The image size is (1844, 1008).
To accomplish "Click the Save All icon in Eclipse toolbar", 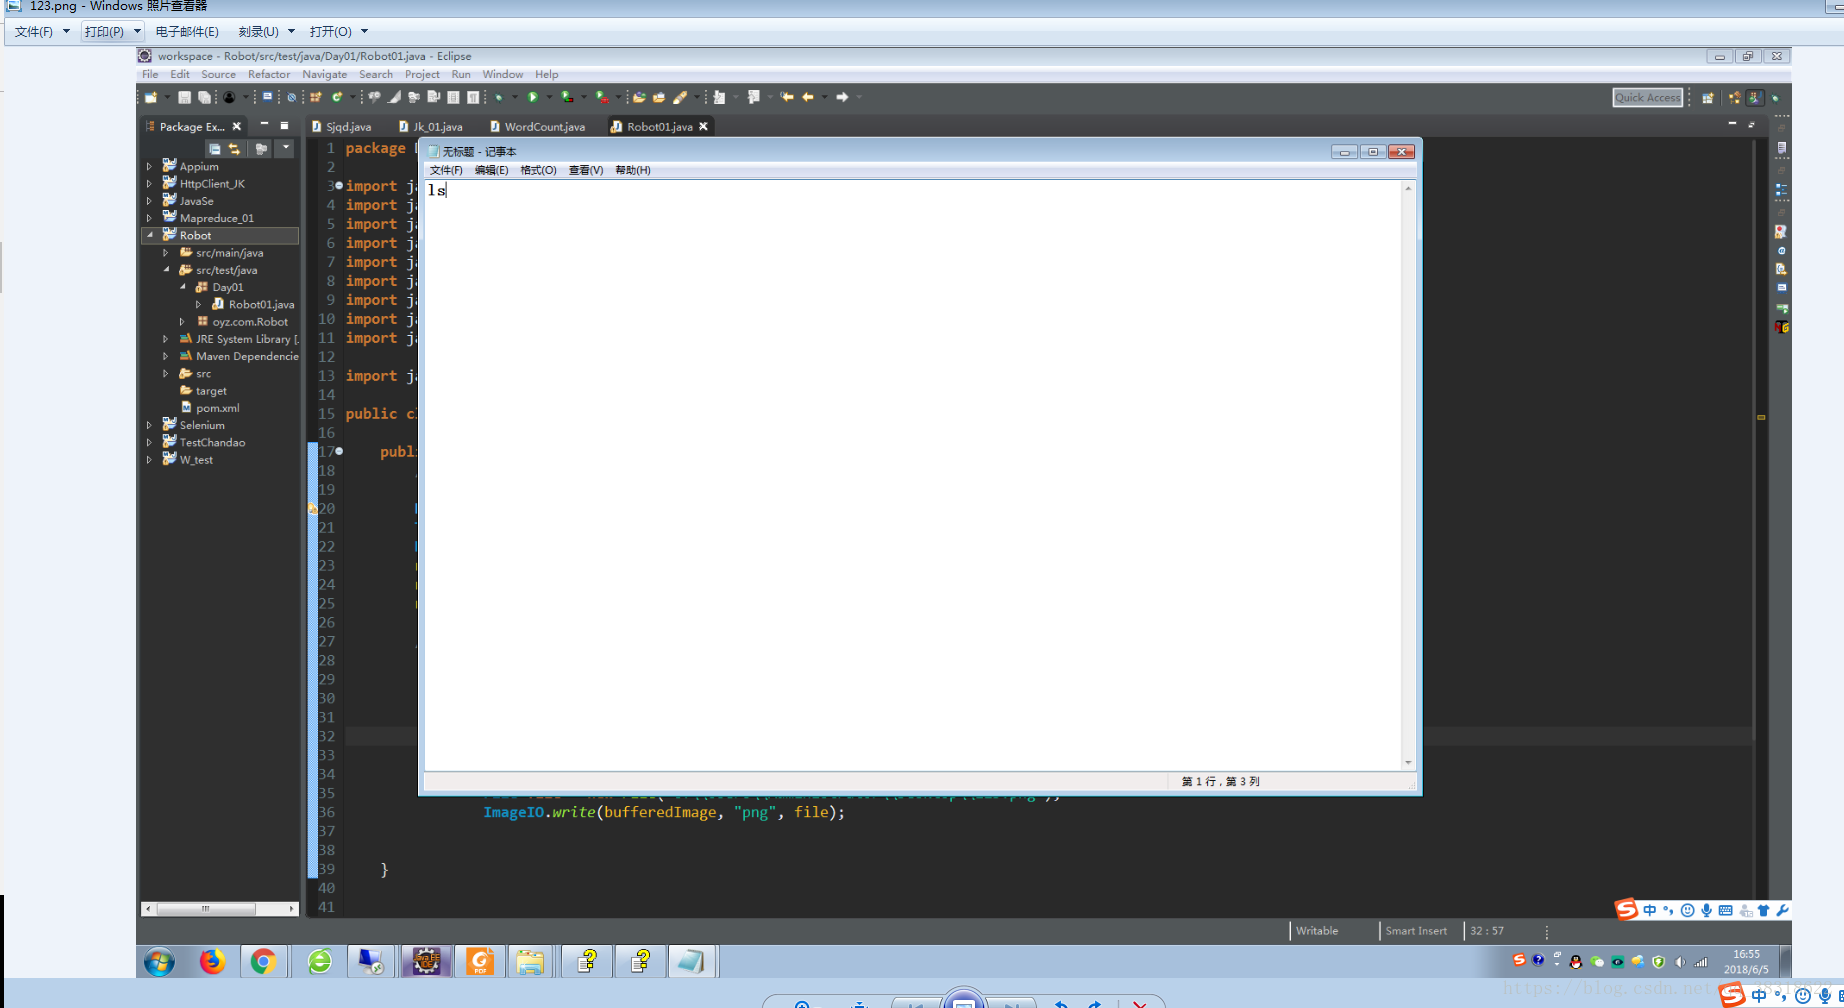I will tap(204, 97).
